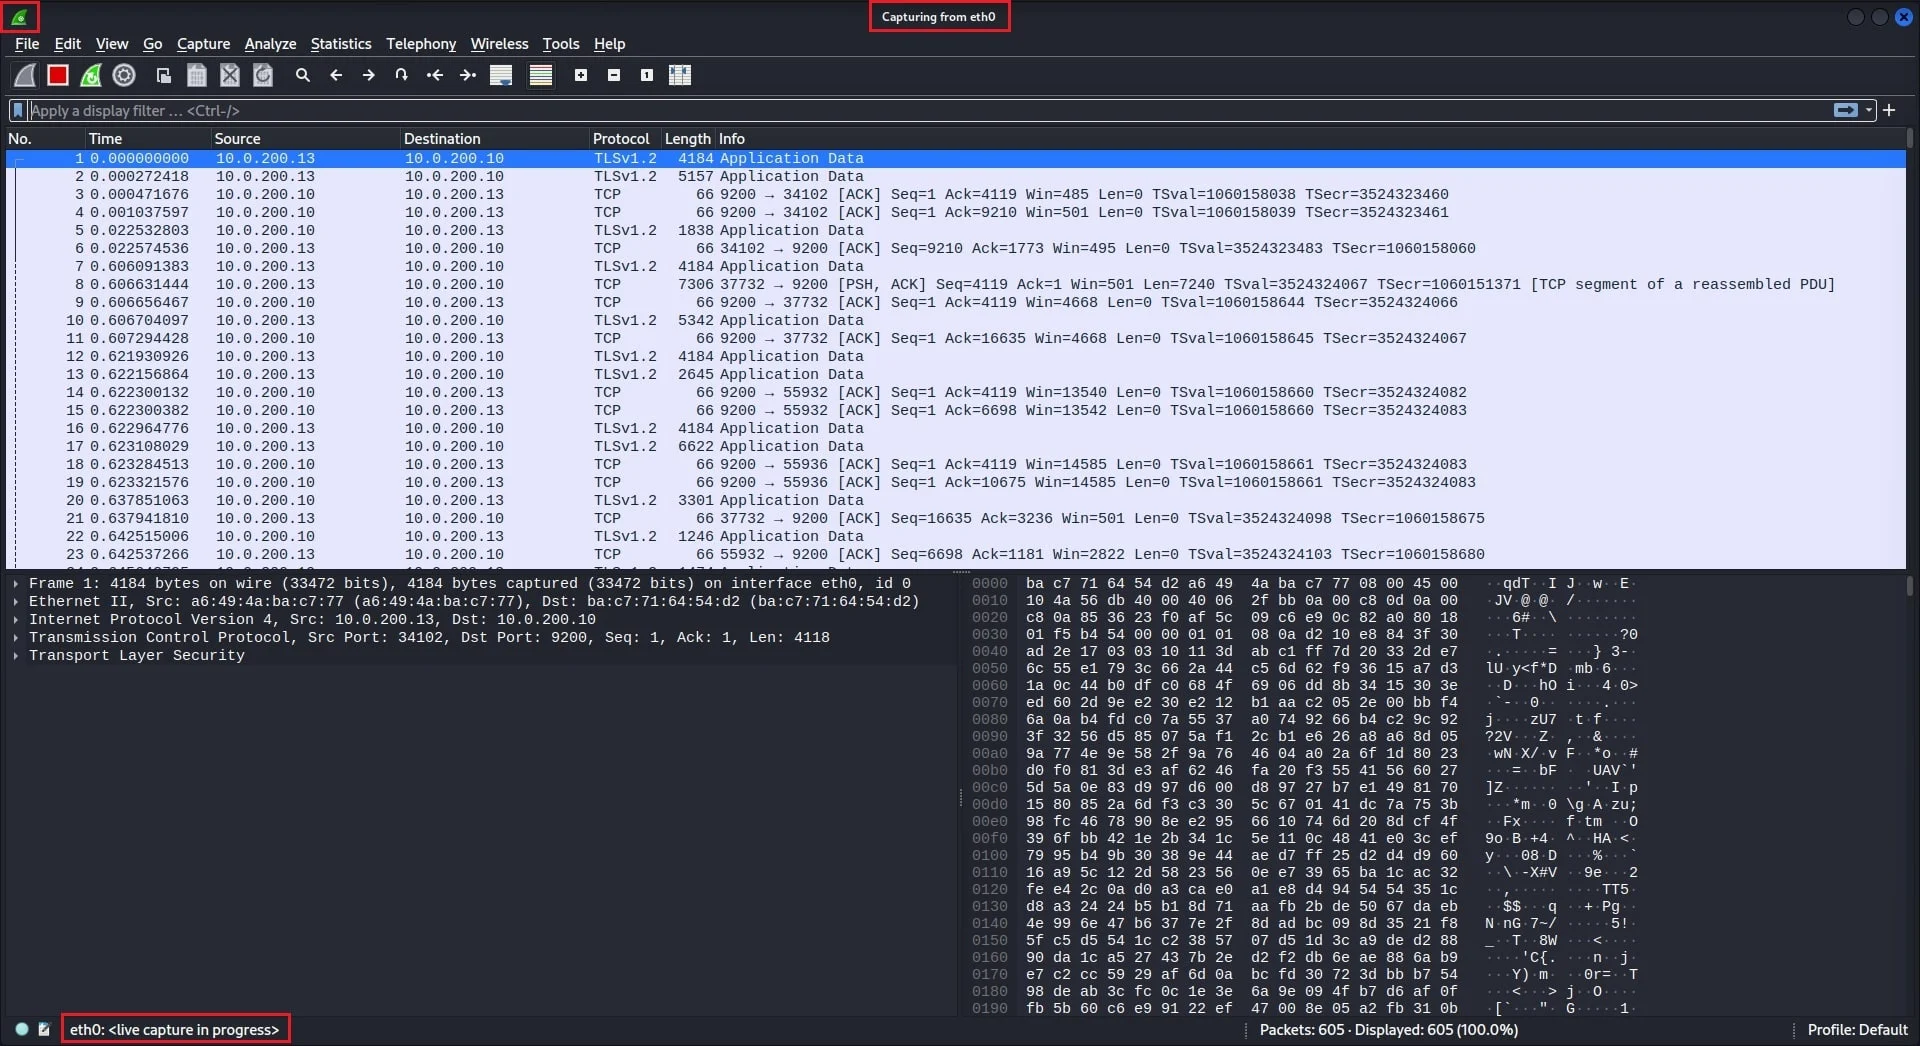Screen dimensions: 1920x1046
Task: Sort packets by Source column header
Action: coord(305,139)
